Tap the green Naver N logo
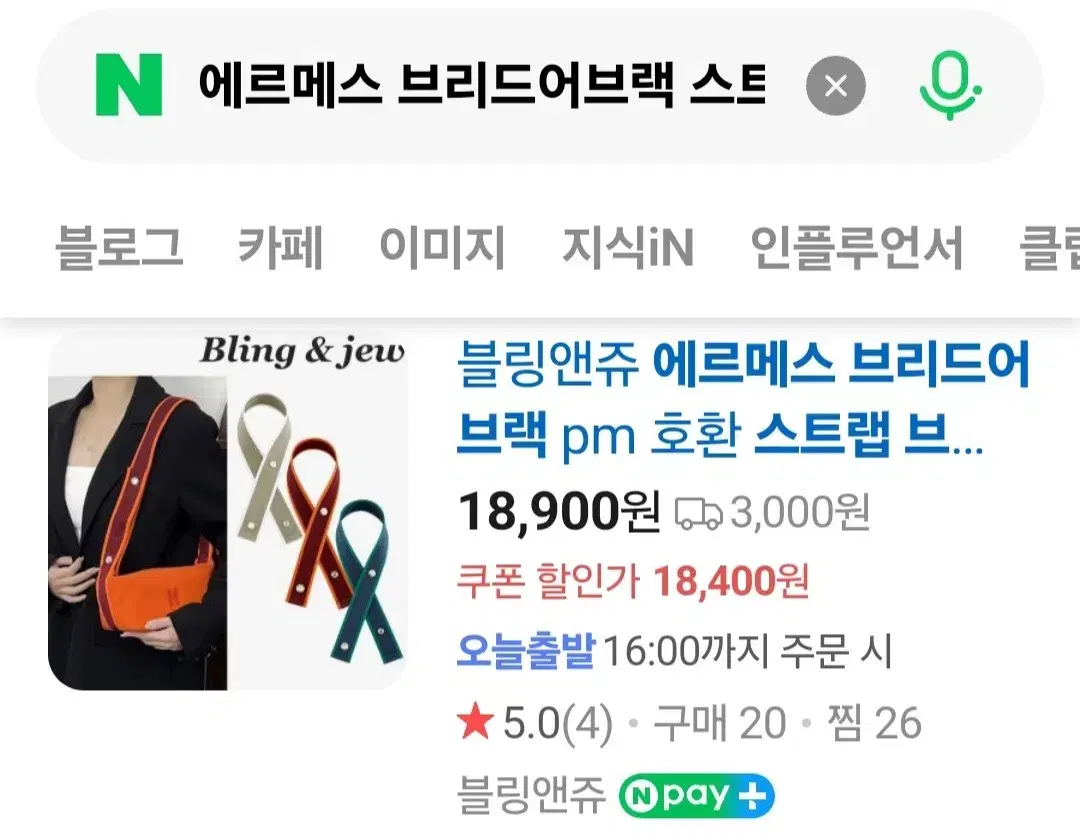 coord(129,85)
